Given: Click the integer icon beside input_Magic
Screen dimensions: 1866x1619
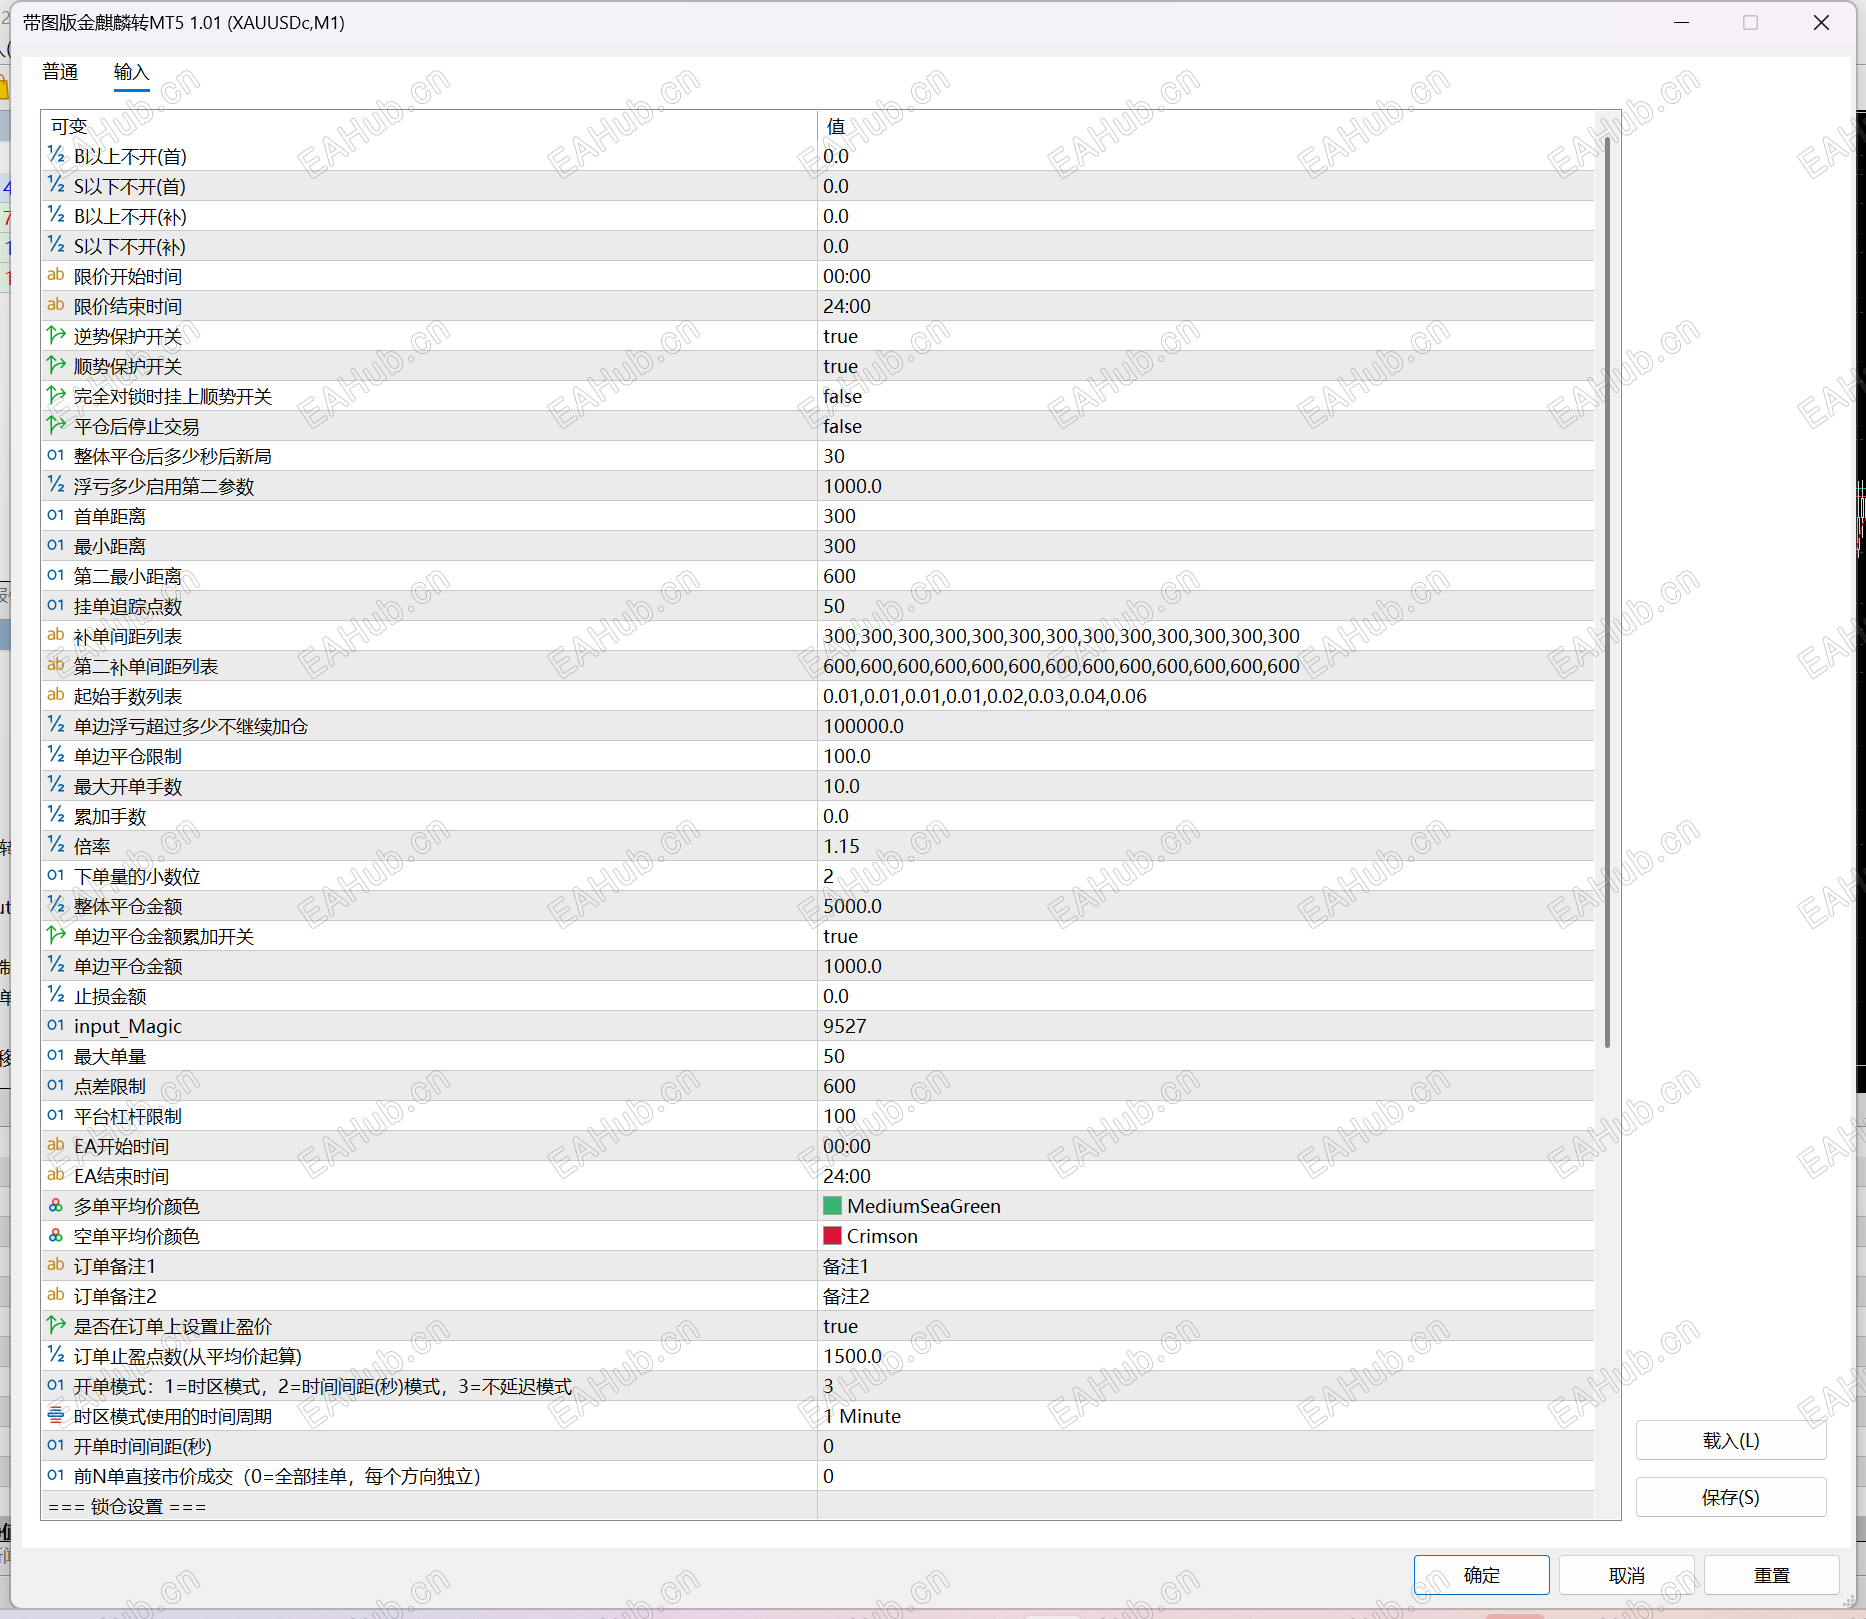Looking at the screenshot, I should (56, 1026).
